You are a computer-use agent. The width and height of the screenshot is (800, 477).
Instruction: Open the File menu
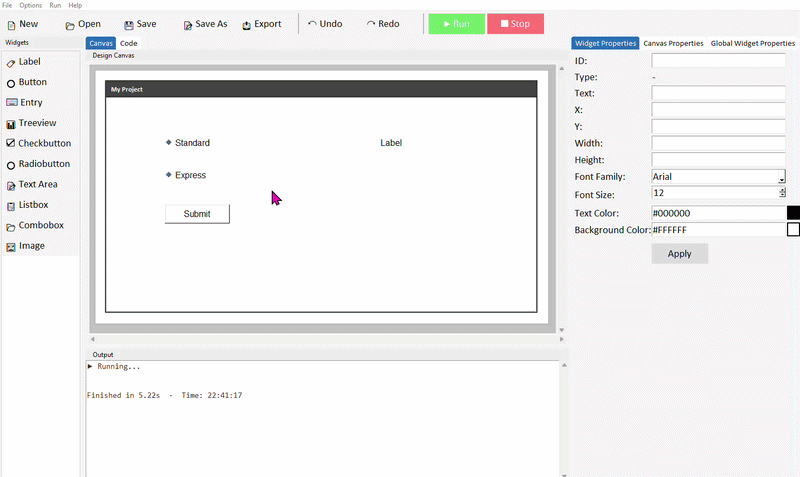click(x=7, y=5)
